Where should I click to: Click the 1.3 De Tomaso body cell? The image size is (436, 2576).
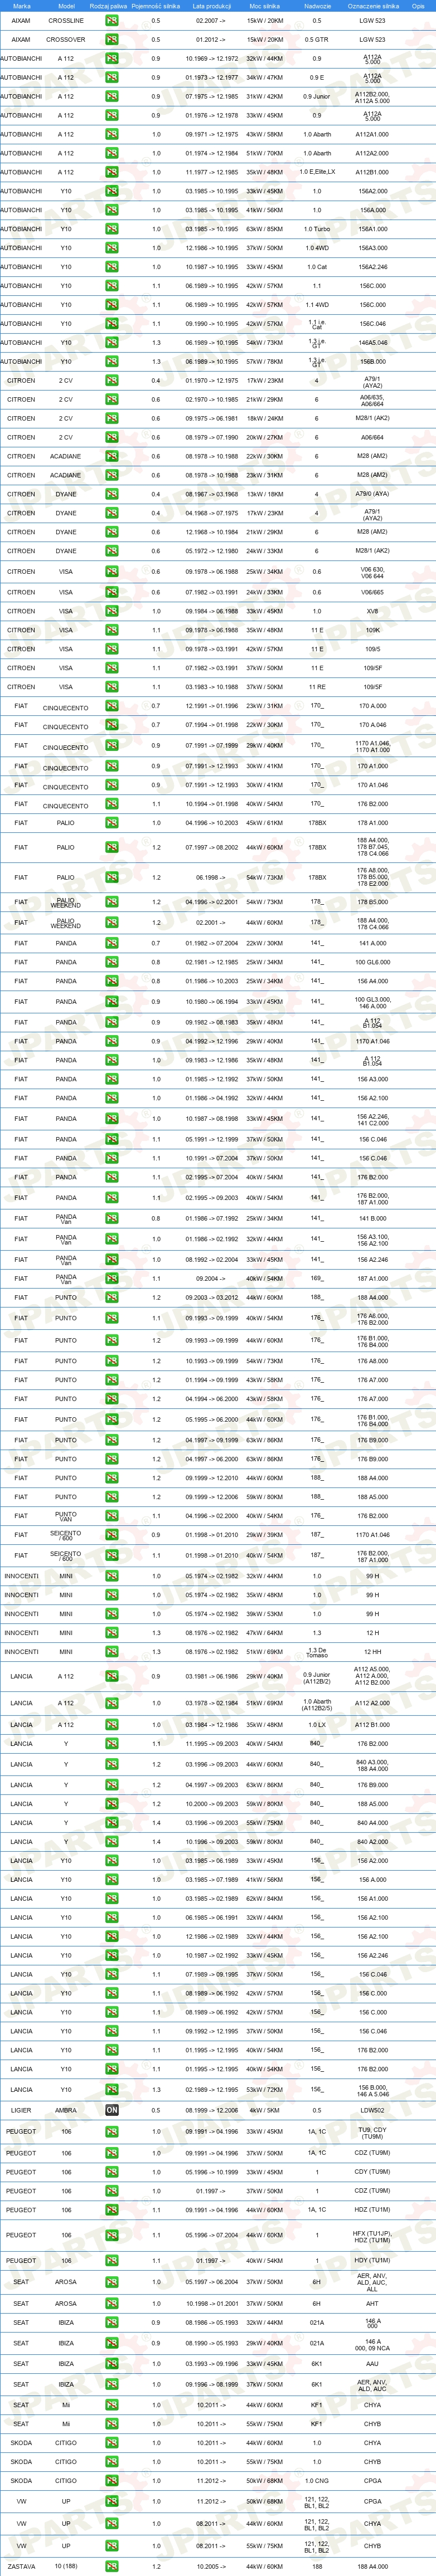tap(317, 1652)
